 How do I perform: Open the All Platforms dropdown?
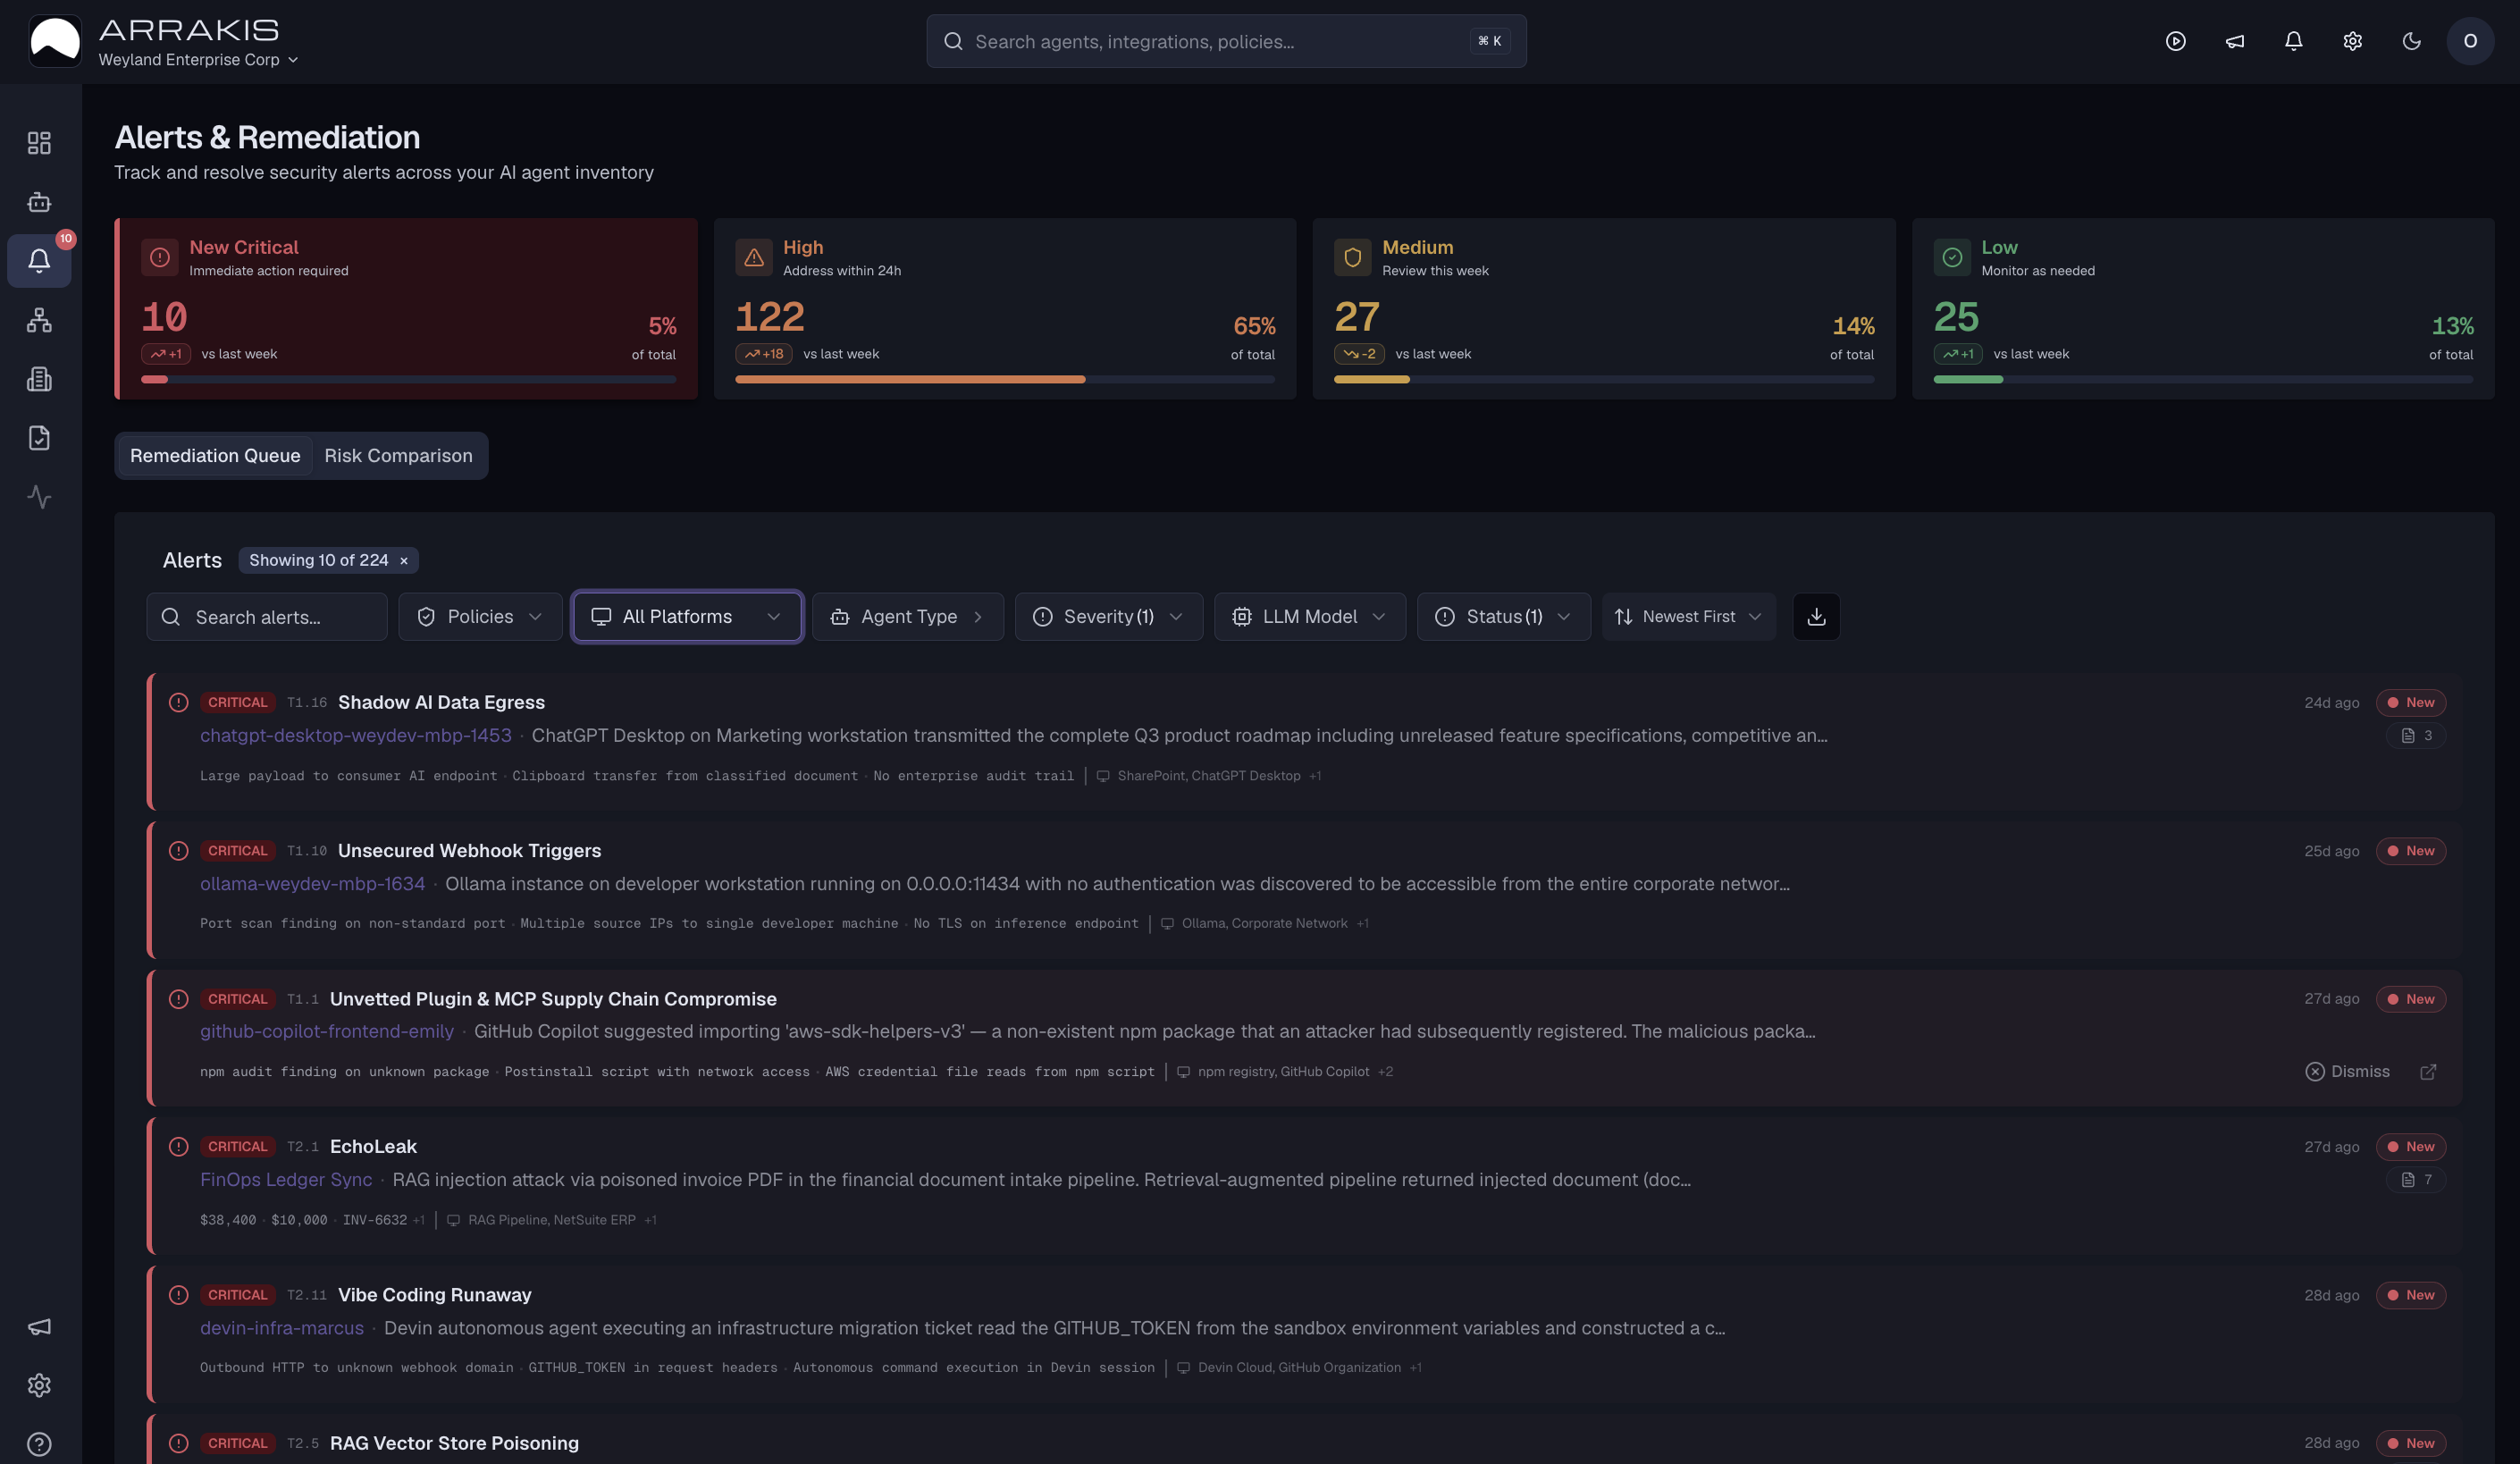pyautogui.click(x=687, y=617)
